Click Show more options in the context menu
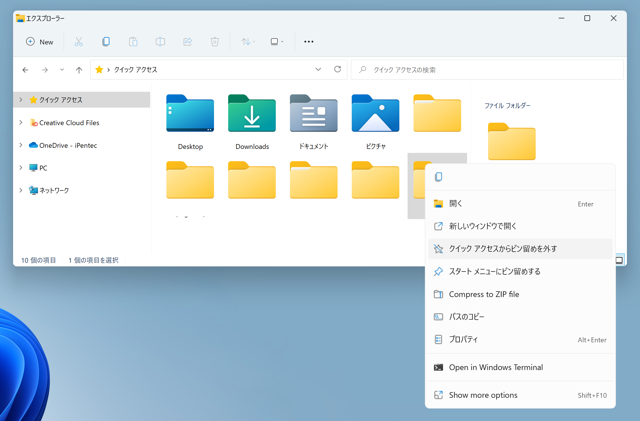The image size is (640, 421). [x=483, y=395]
